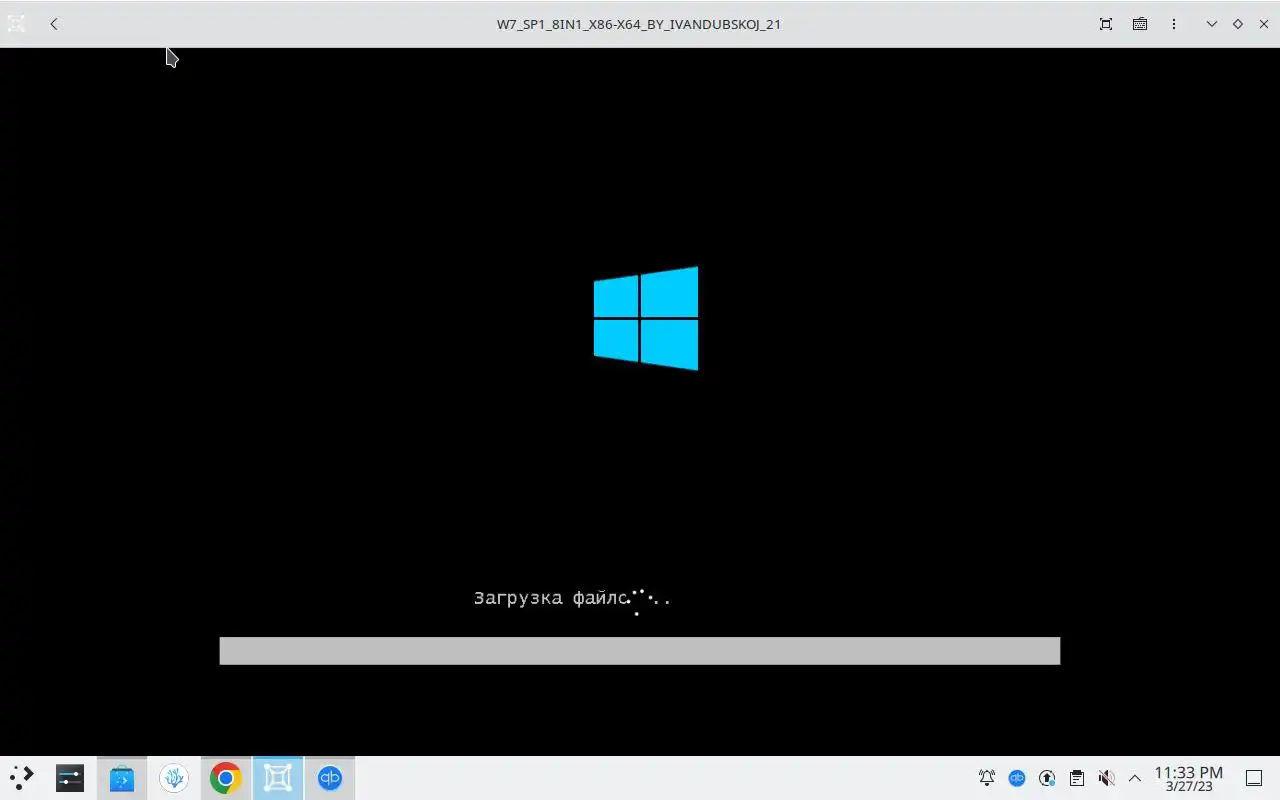1280x800 pixels.
Task: Close the W7_SP1 virtual machine window
Action: coord(1264,24)
